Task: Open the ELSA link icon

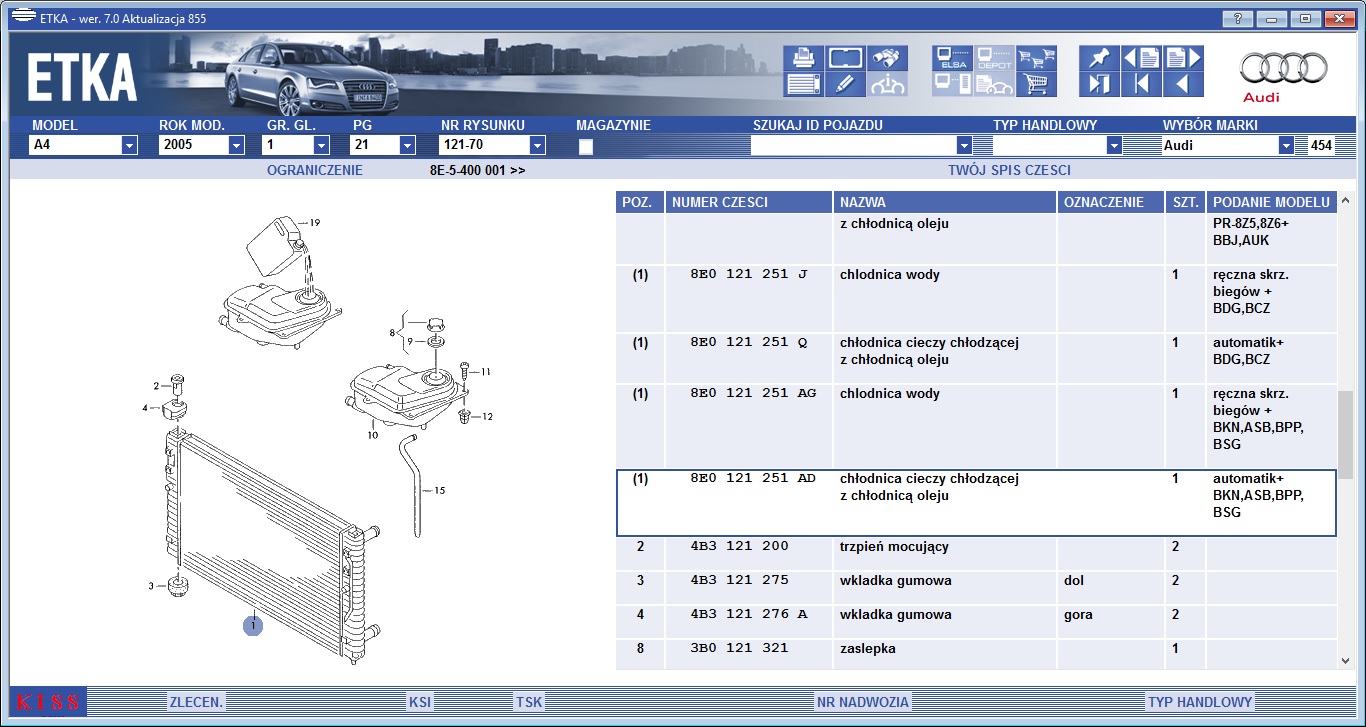Action: click(953, 58)
